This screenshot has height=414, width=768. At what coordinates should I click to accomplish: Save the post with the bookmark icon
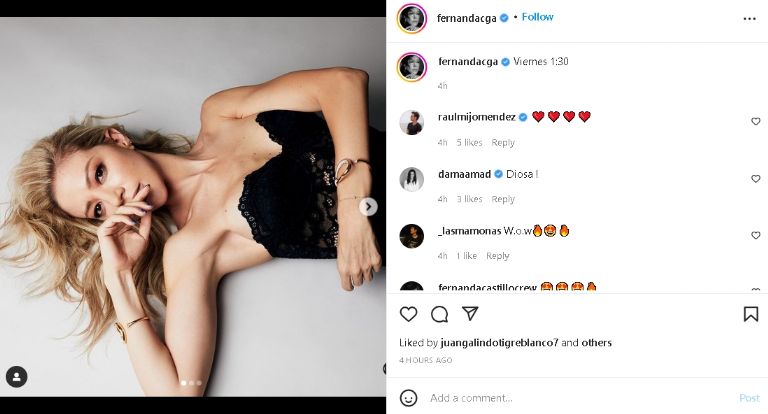pyautogui.click(x=750, y=314)
